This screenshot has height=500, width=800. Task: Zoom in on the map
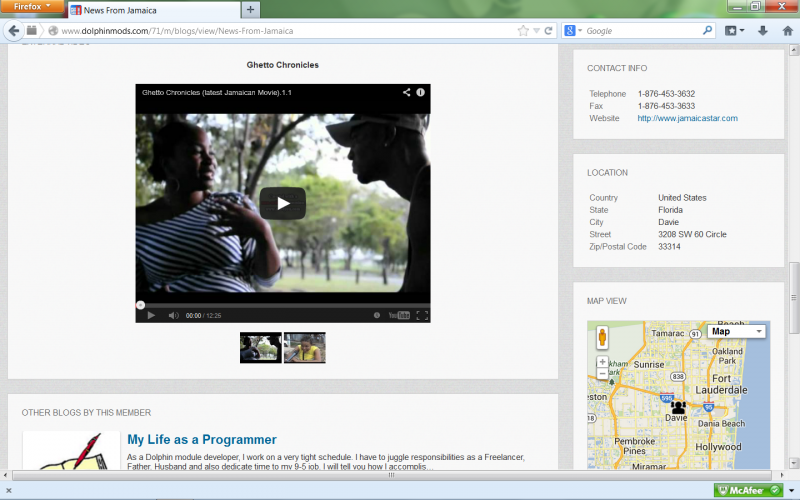tap(603, 362)
